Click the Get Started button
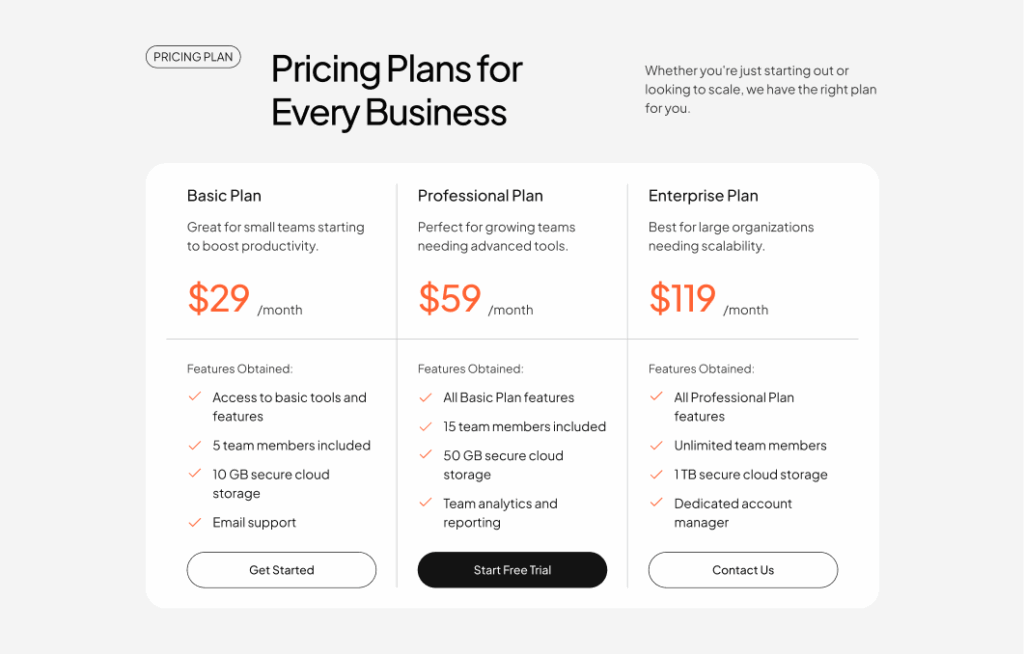The width and height of the screenshot is (1024, 654). tap(281, 570)
